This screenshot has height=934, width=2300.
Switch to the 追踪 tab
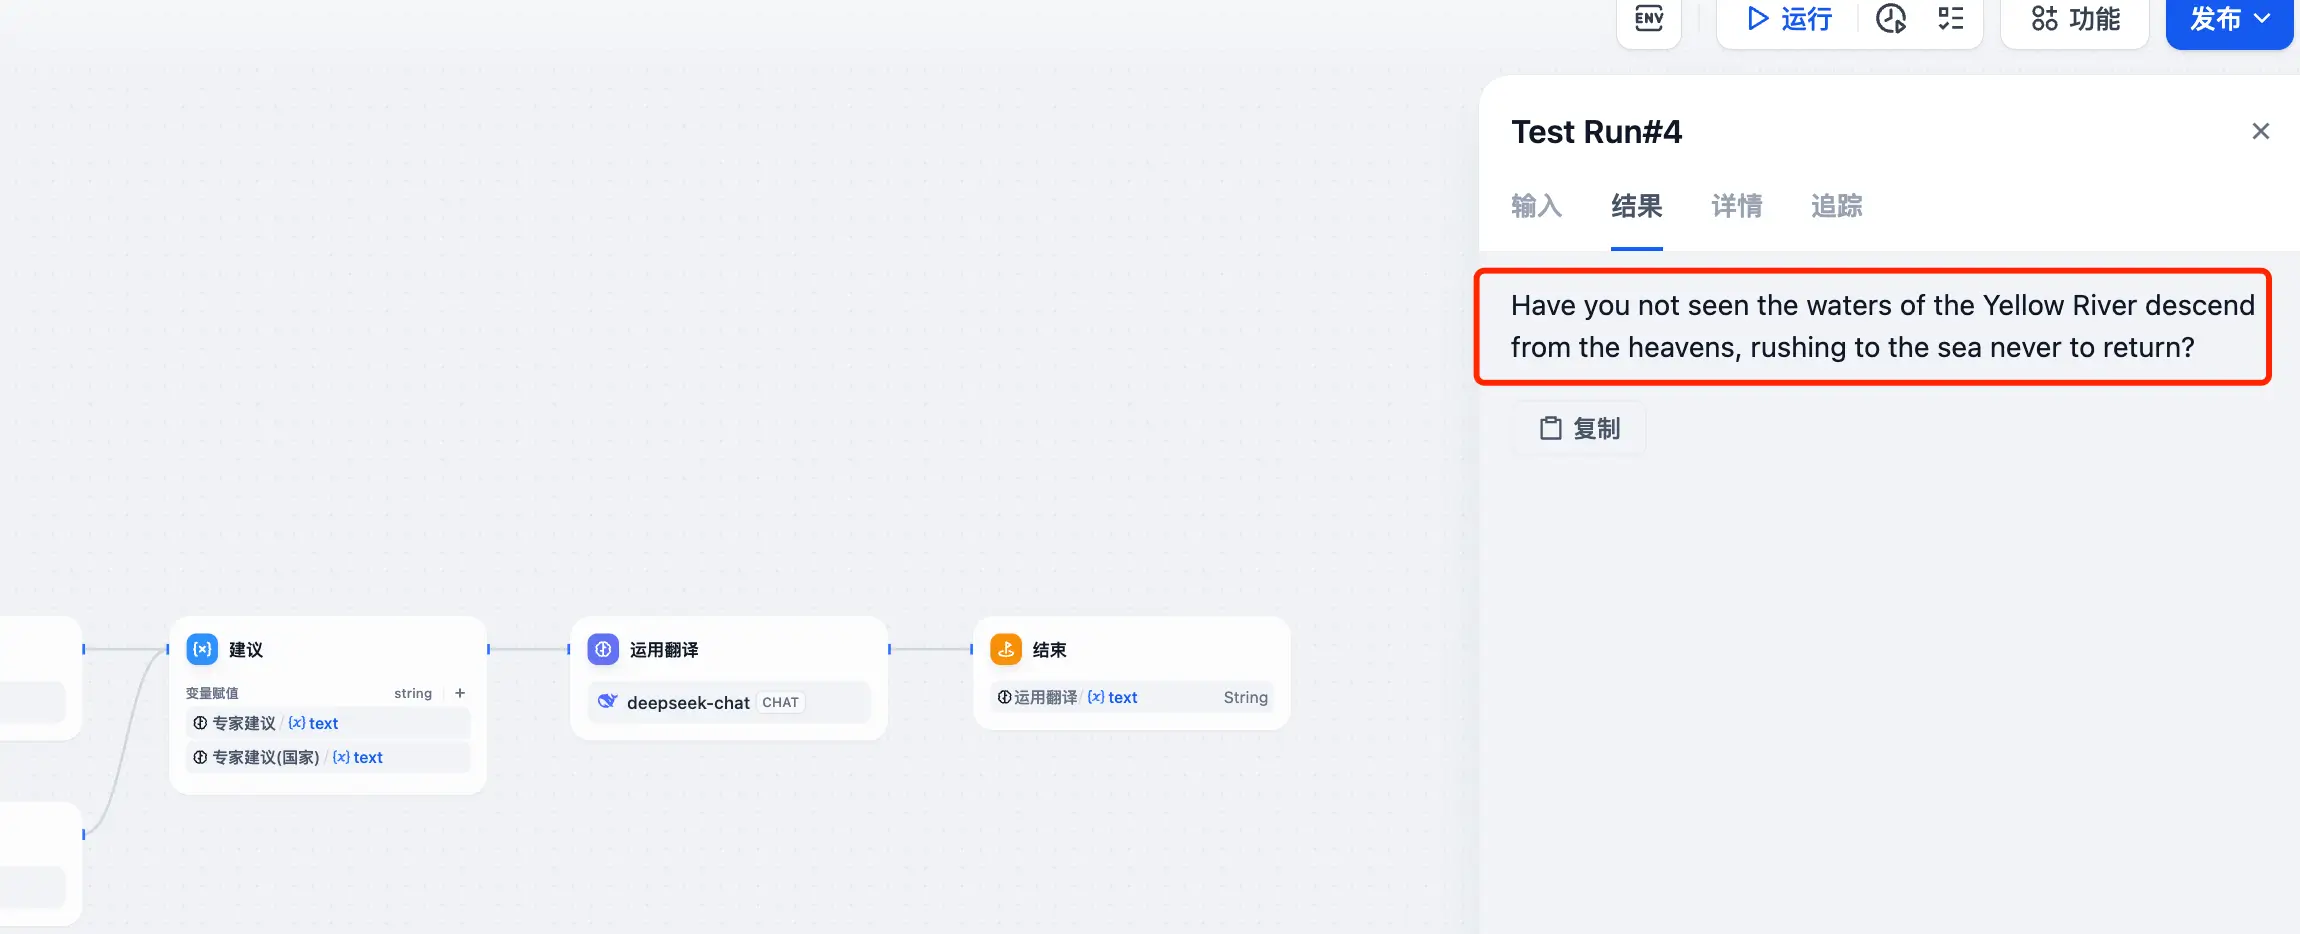tap(1837, 206)
